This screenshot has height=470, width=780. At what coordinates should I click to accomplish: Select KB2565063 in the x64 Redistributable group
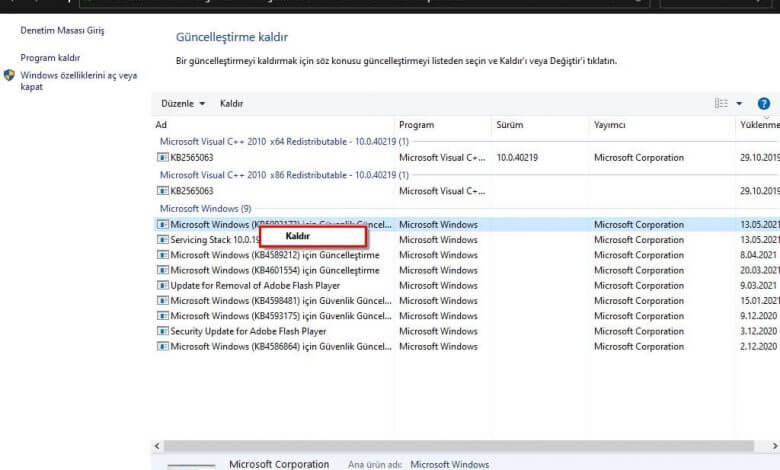click(x=192, y=157)
